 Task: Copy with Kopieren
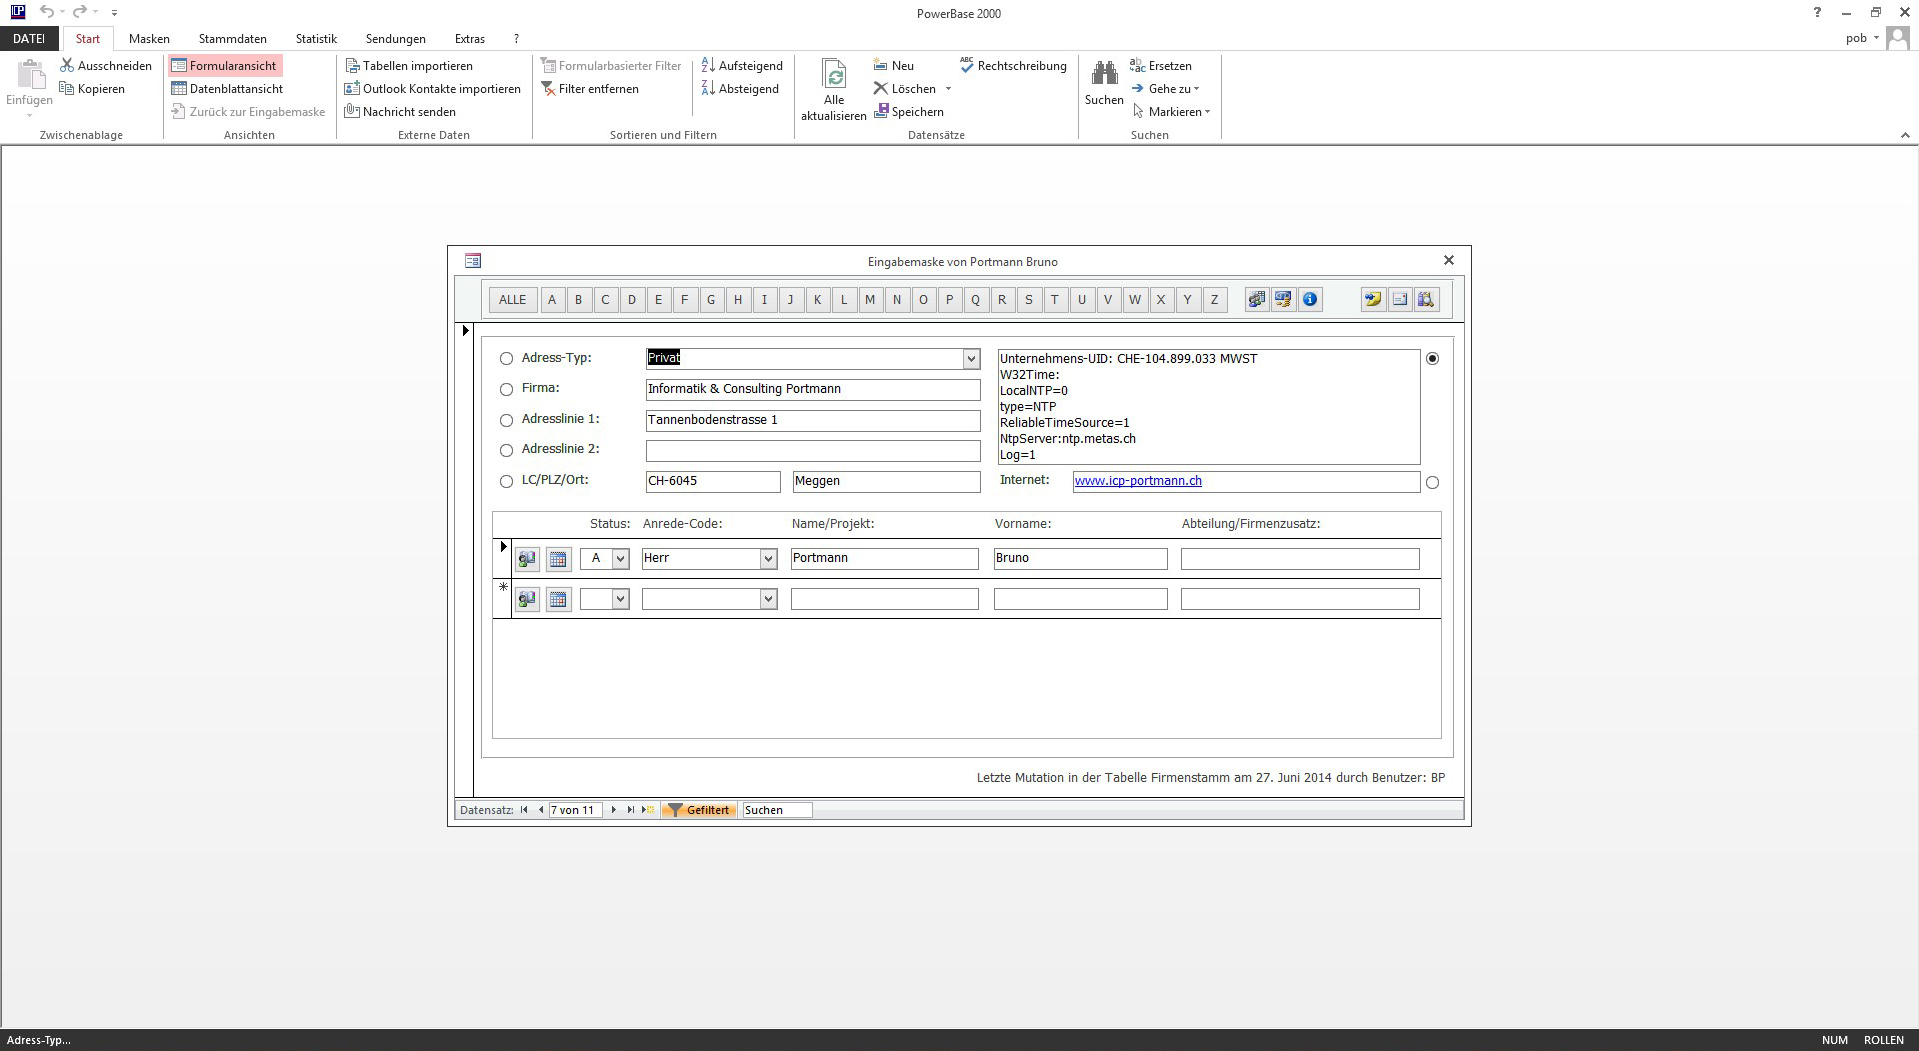click(92, 89)
